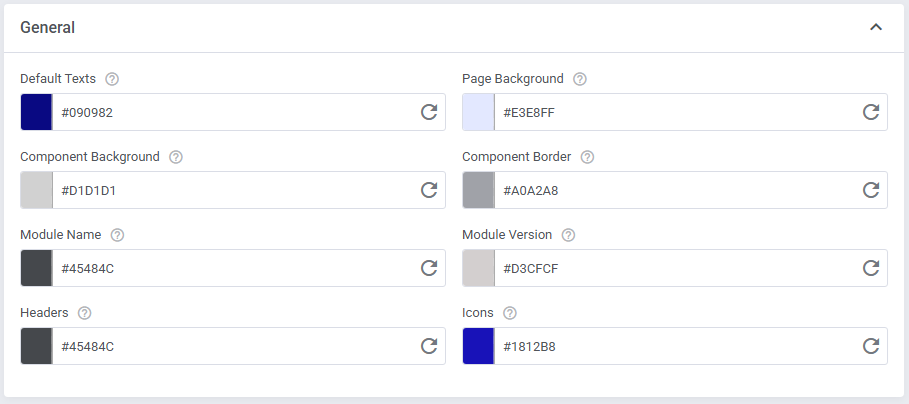
Task: Show help for Module Version
Action: point(568,235)
